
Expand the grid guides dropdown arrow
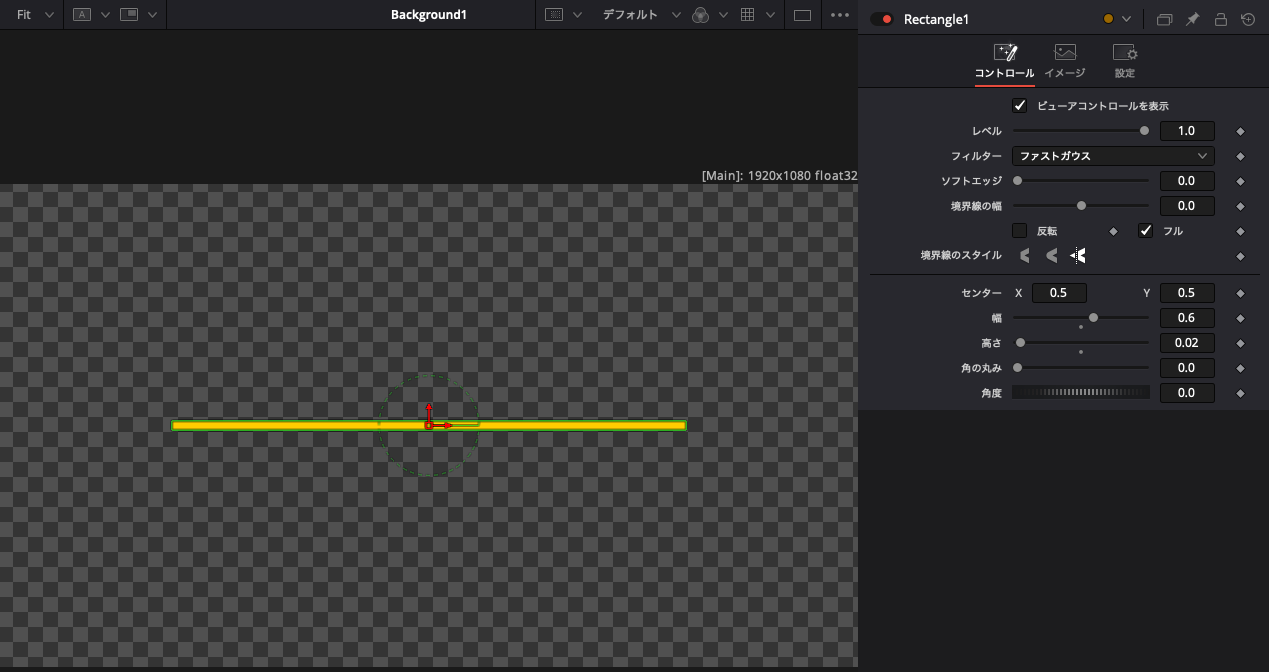tap(770, 15)
